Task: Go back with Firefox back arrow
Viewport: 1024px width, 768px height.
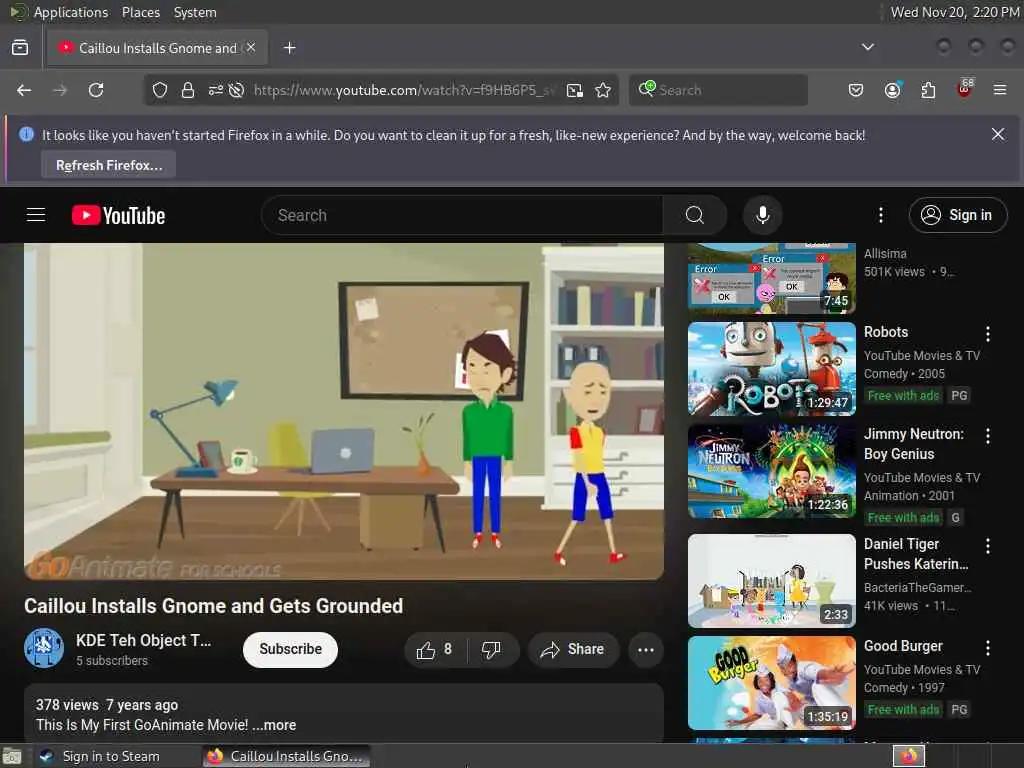Action: (24, 90)
